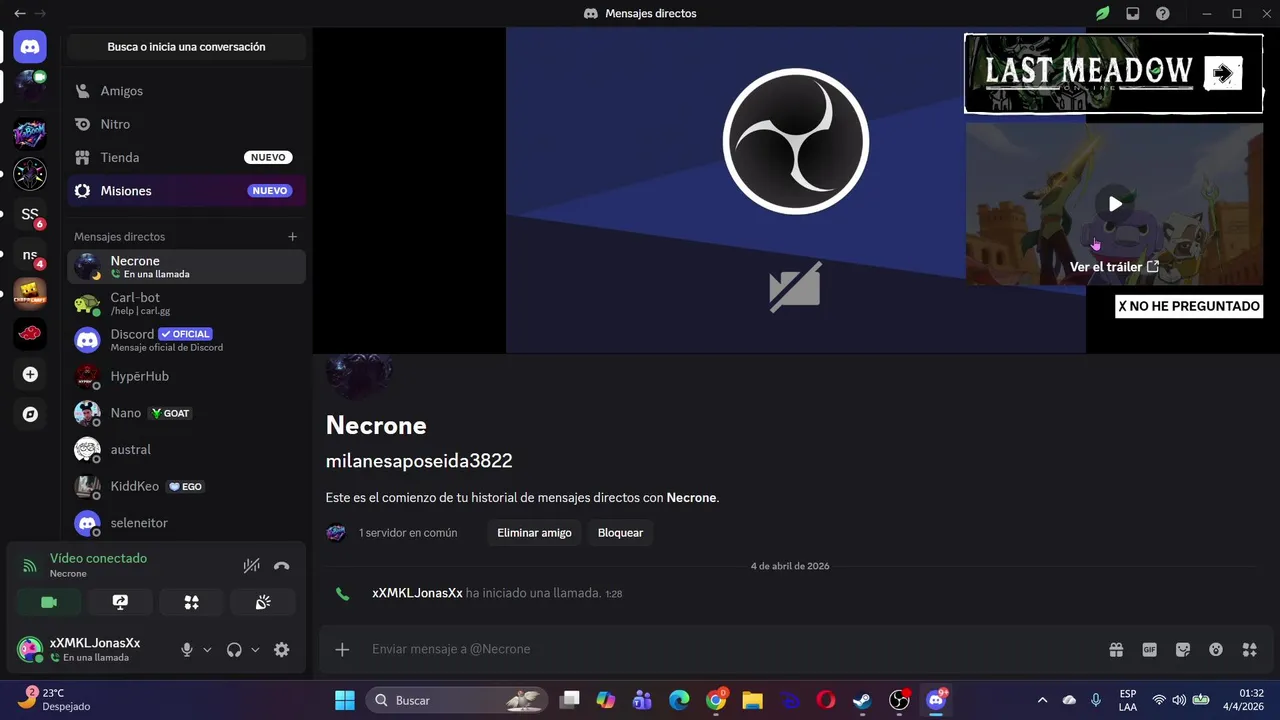Open the Tienda page
This screenshot has width=1280, height=720.
tap(186, 158)
